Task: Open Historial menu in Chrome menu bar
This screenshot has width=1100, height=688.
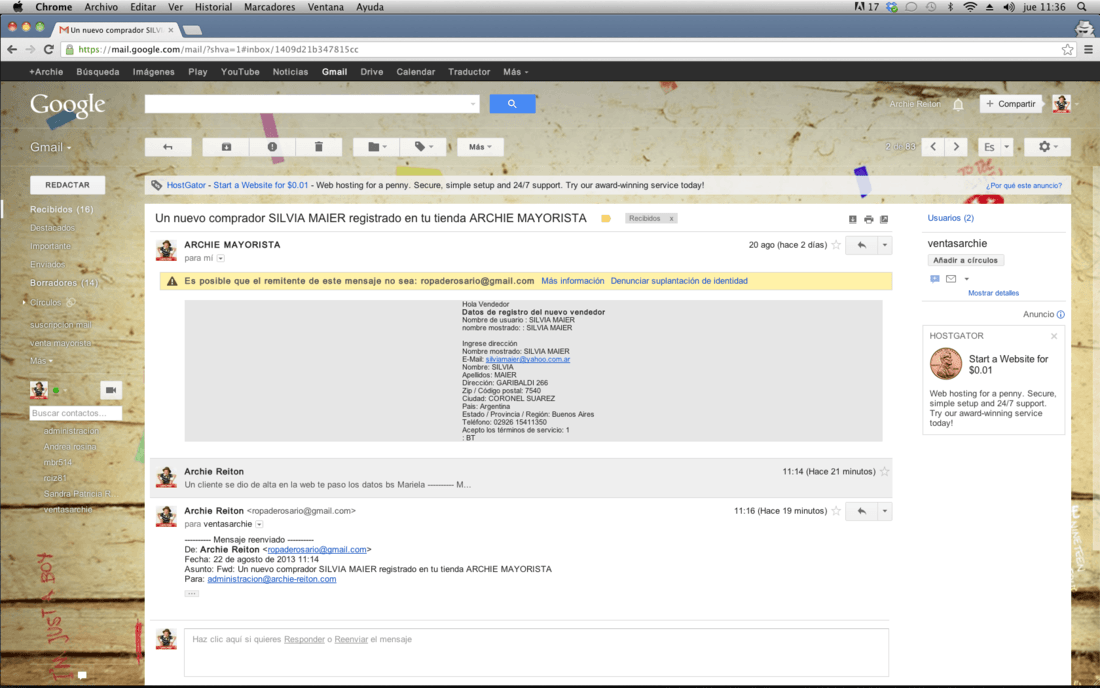Action: (x=213, y=7)
